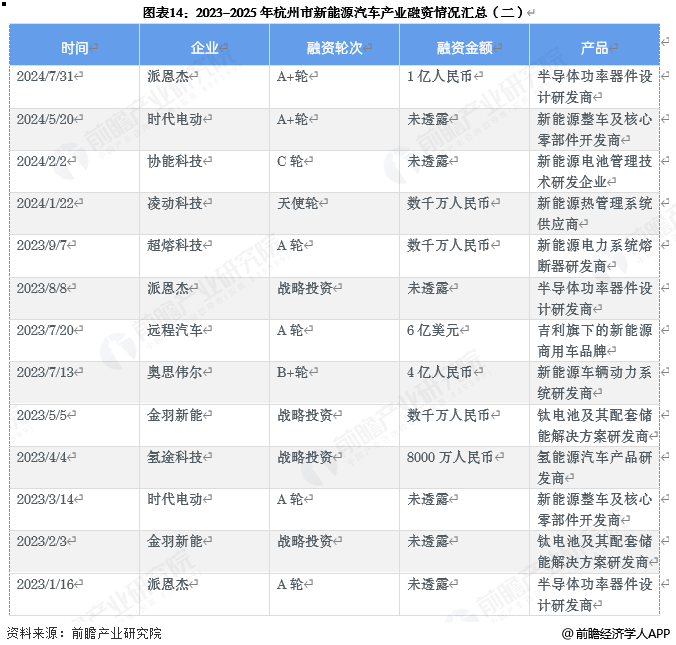Viewport: 676px width, 645px height.
Task: Select the 产品 column header
Action: [x=594, y=47]
